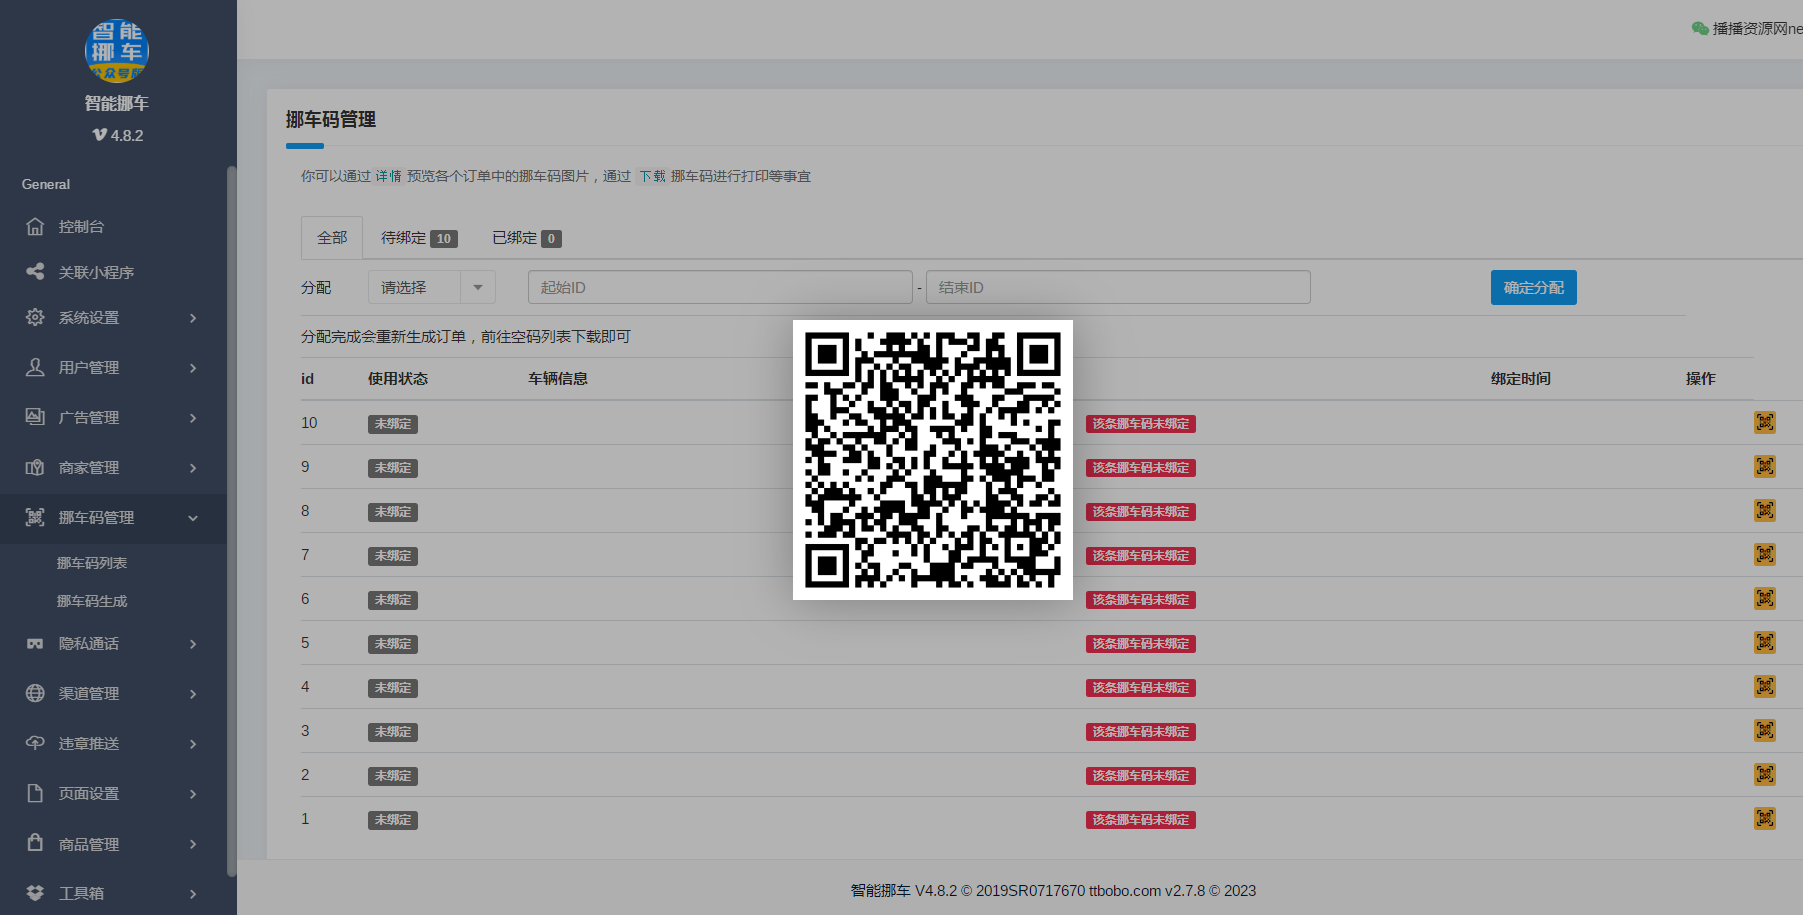
Task: Show QR code for row id 9
Action: [1765, 467]
